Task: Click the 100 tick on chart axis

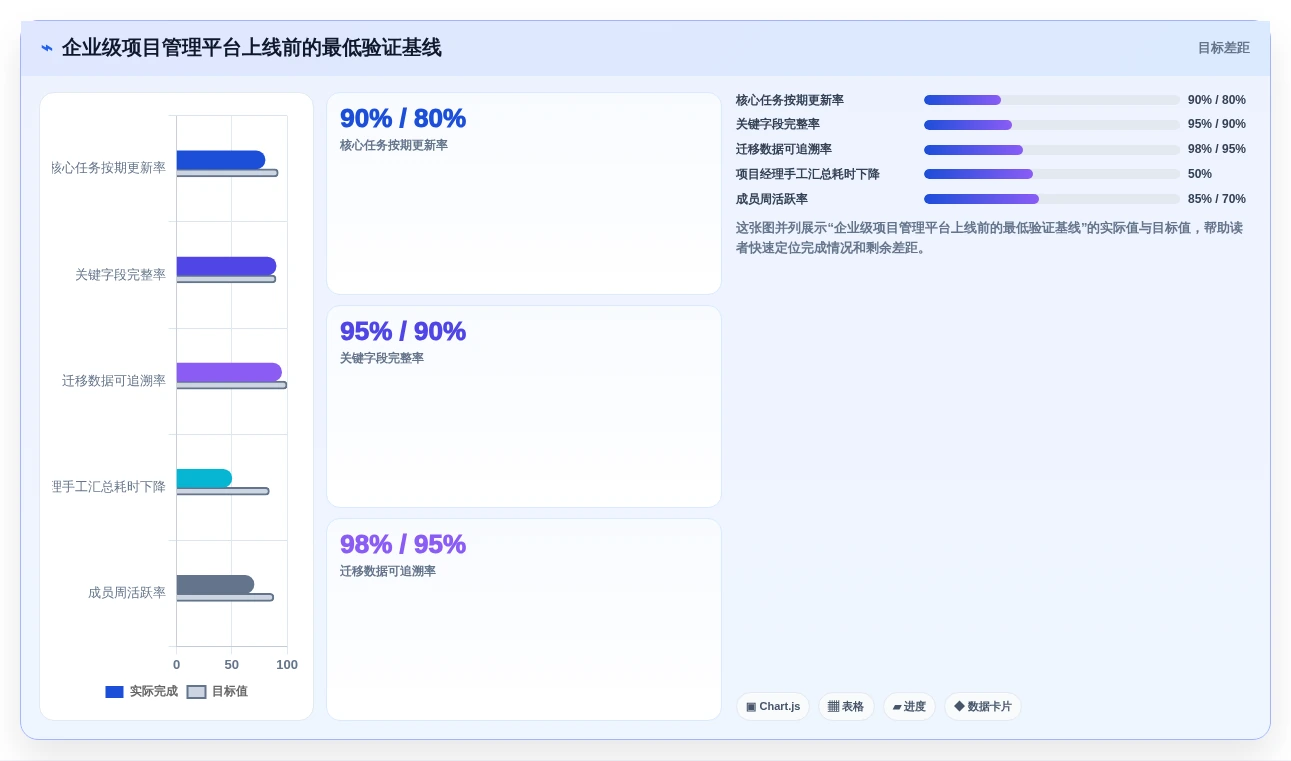Action: [287, 665]
